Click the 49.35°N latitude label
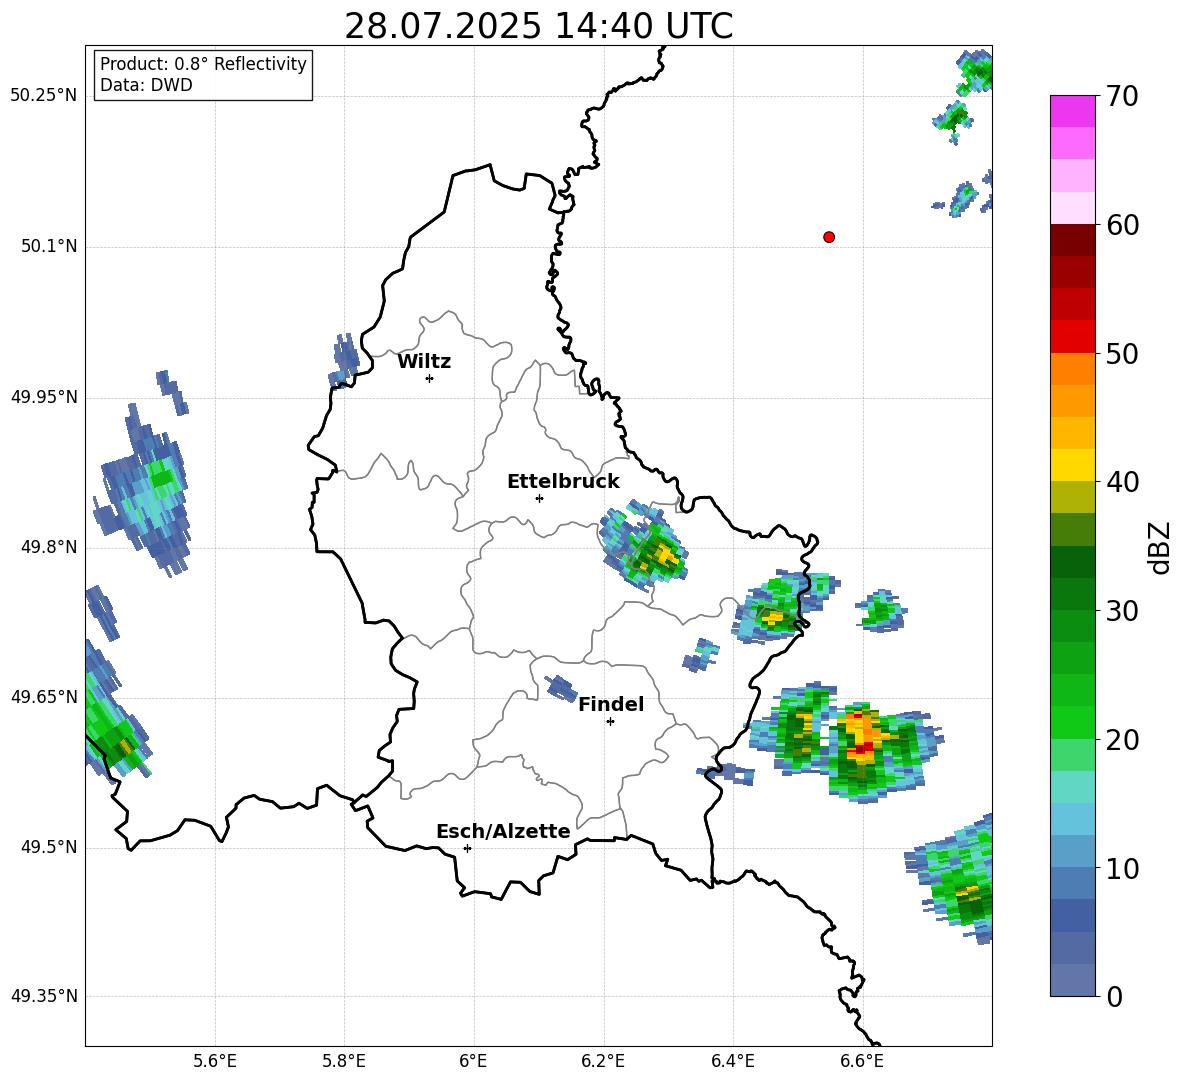This screenshot has height=1081, width=1184. (44, 996)
